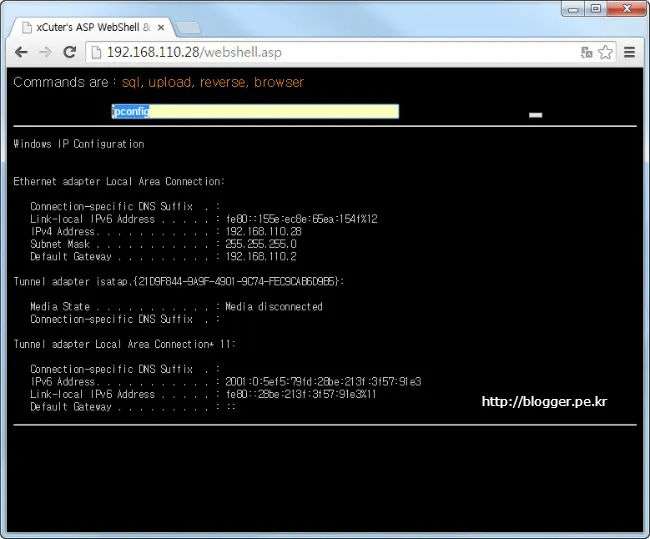
Task: Focus the ipconfig command input field
Action: 255,112
